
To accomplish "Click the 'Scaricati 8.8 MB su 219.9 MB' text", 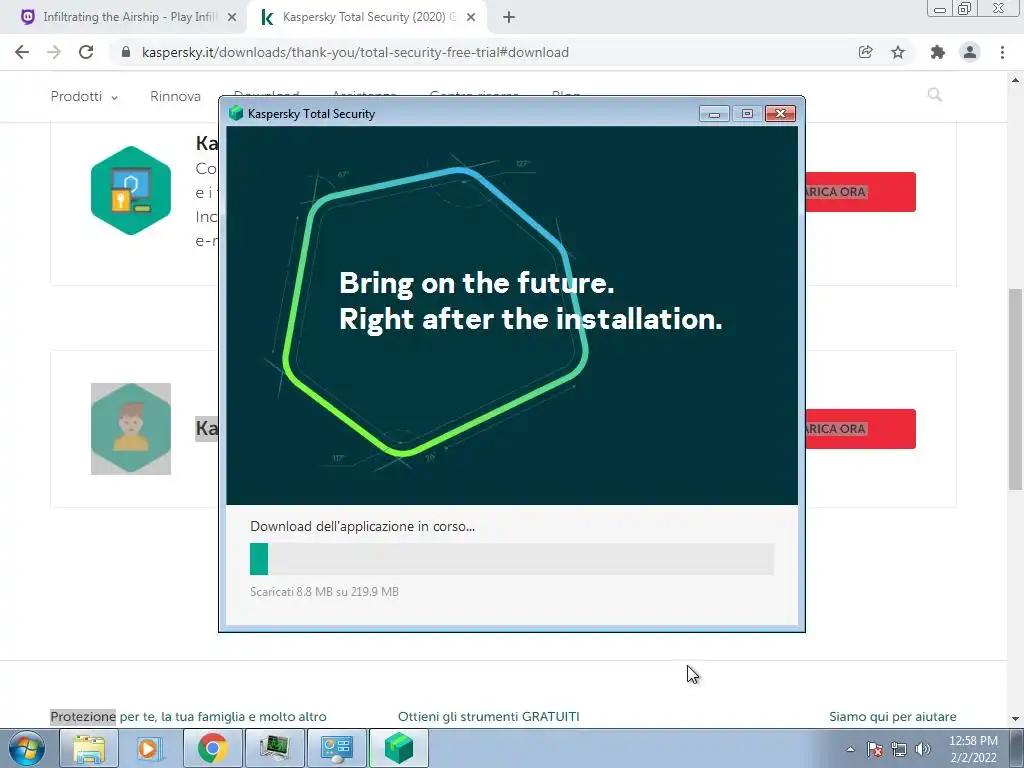I will click(324, 592).
